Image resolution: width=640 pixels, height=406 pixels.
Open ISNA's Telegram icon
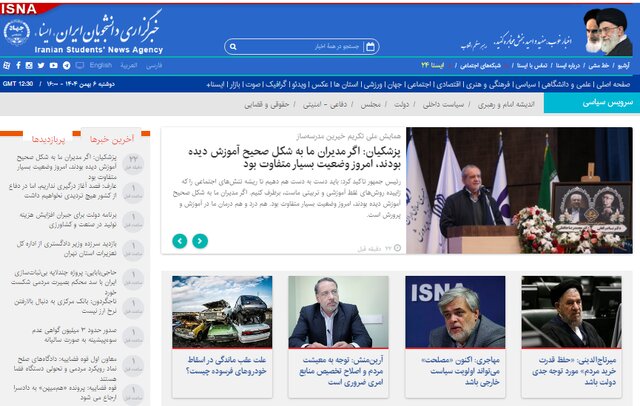tap(67, 65)
